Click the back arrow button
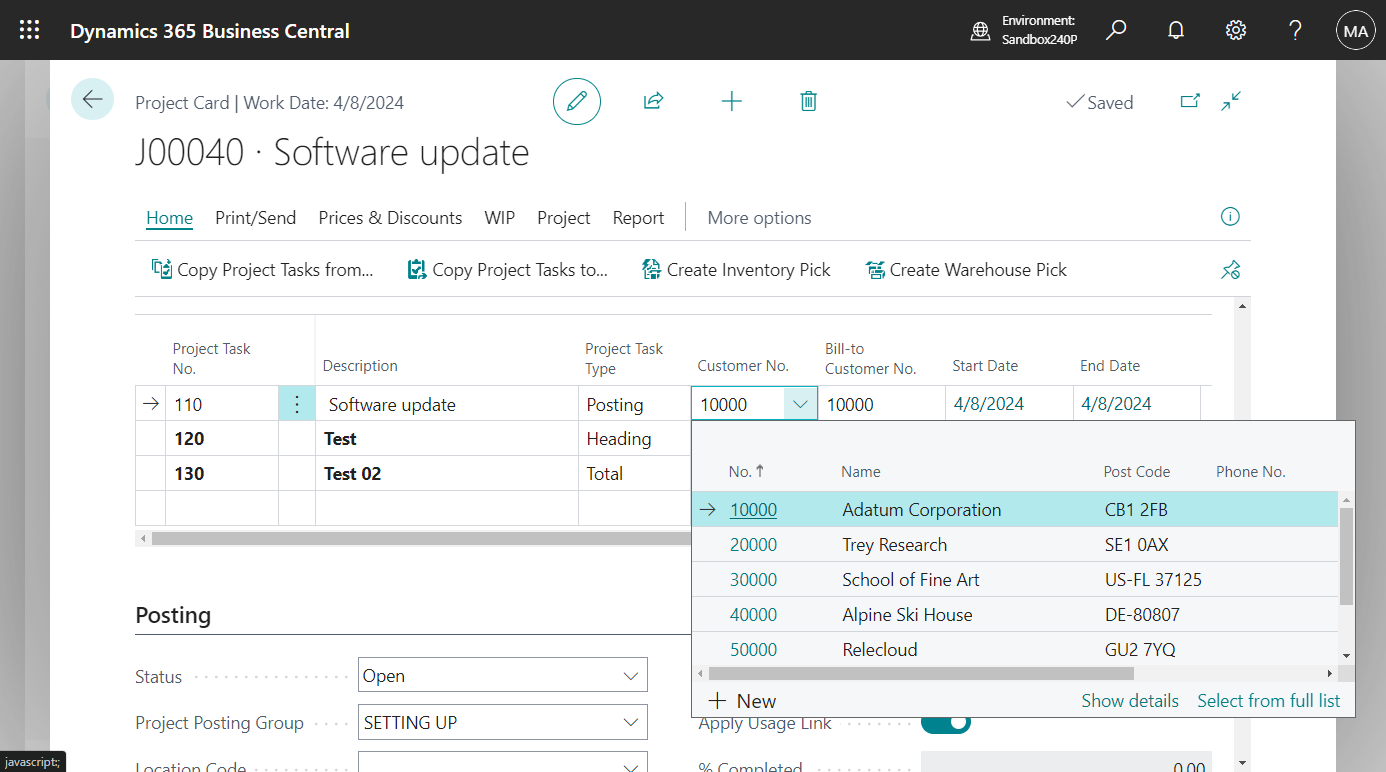 (93, 99)
